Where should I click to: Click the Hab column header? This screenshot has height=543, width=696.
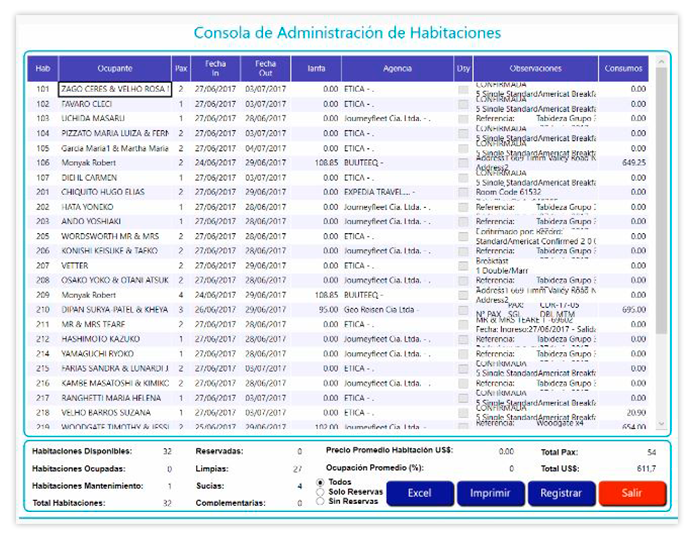(x=43, y=69)
